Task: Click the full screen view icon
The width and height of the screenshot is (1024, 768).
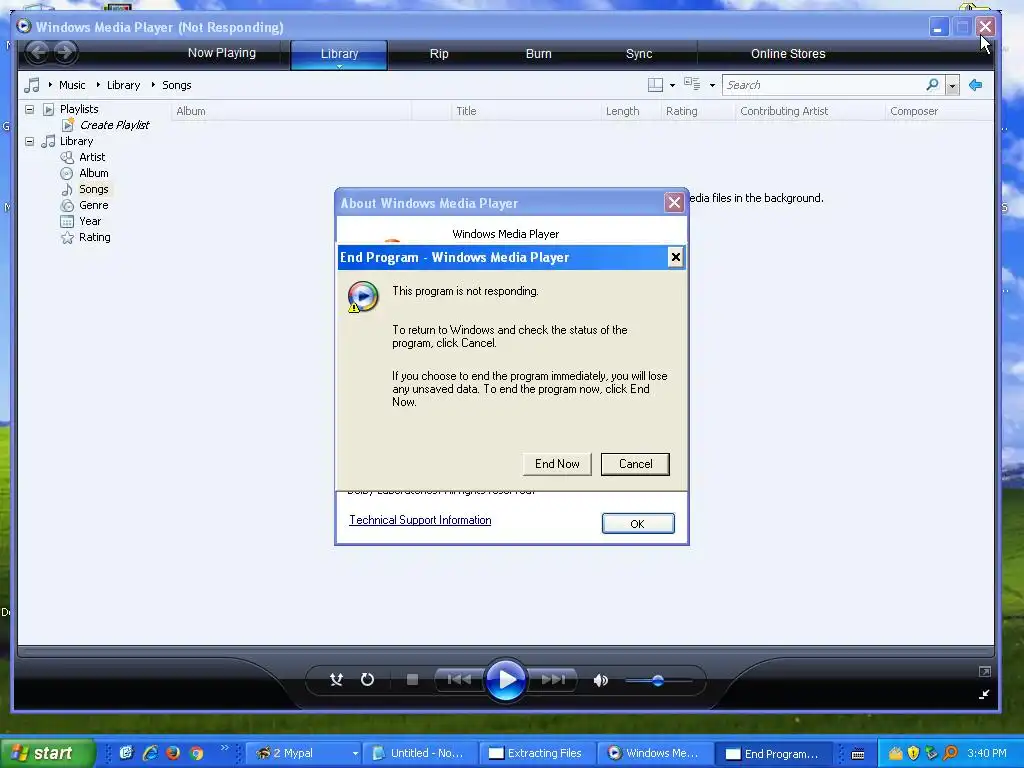Action: tap(985, 671)
